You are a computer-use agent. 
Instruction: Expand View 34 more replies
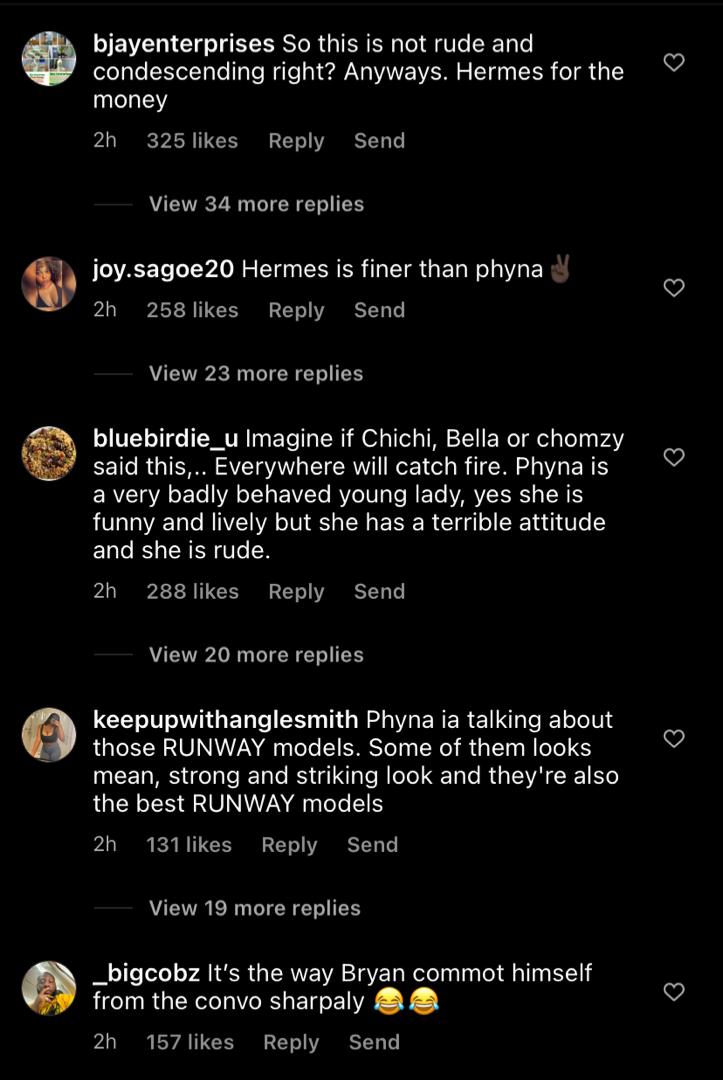[256, 204]
